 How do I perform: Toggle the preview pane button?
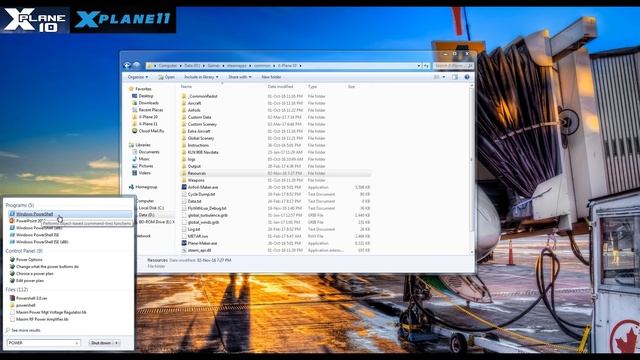tap(455, 77)
